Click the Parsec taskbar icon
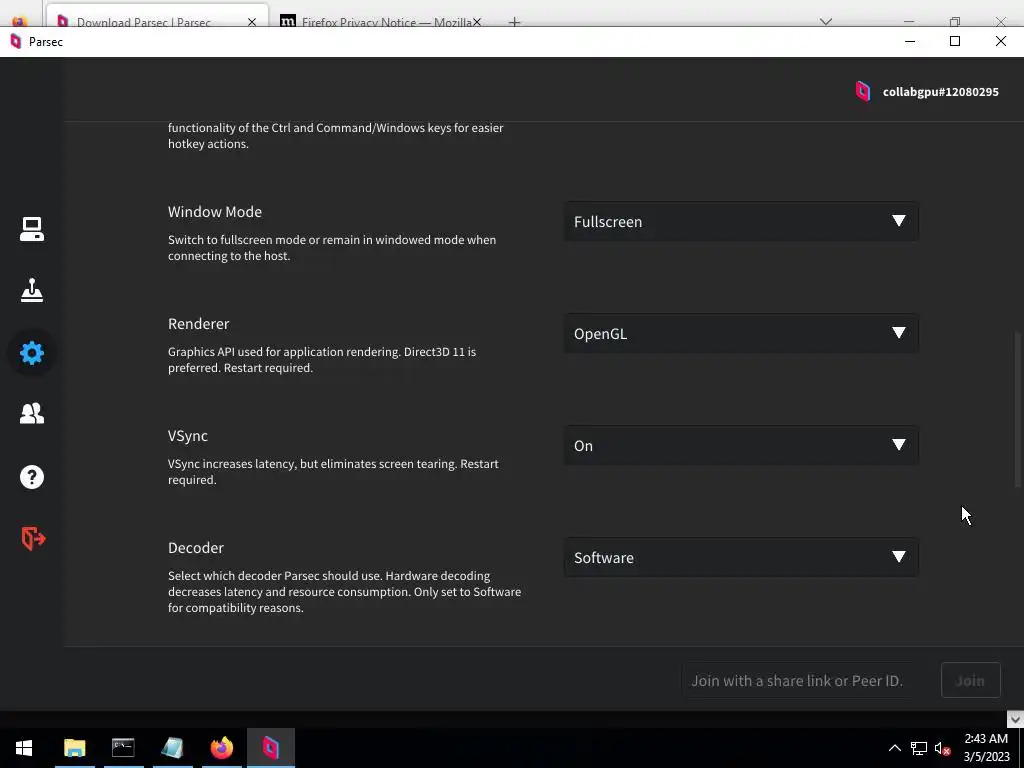The height and width of the screenshot is (768, 1024). pos(270,748)
